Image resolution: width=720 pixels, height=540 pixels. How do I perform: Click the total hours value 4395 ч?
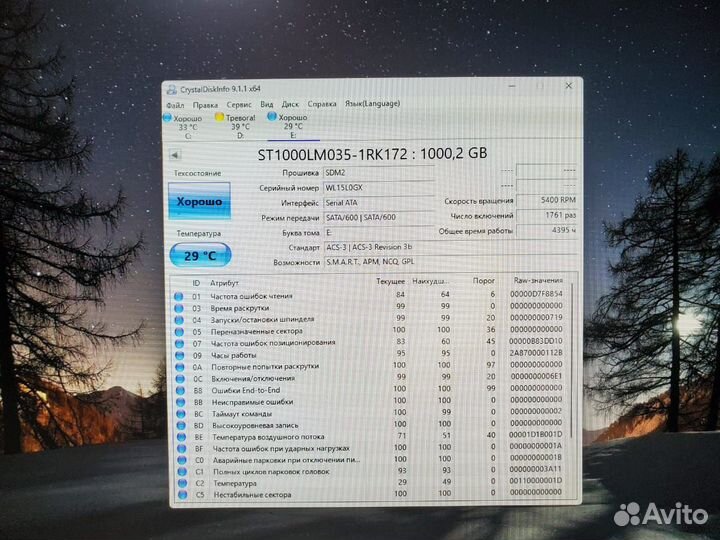click(546, 230)
